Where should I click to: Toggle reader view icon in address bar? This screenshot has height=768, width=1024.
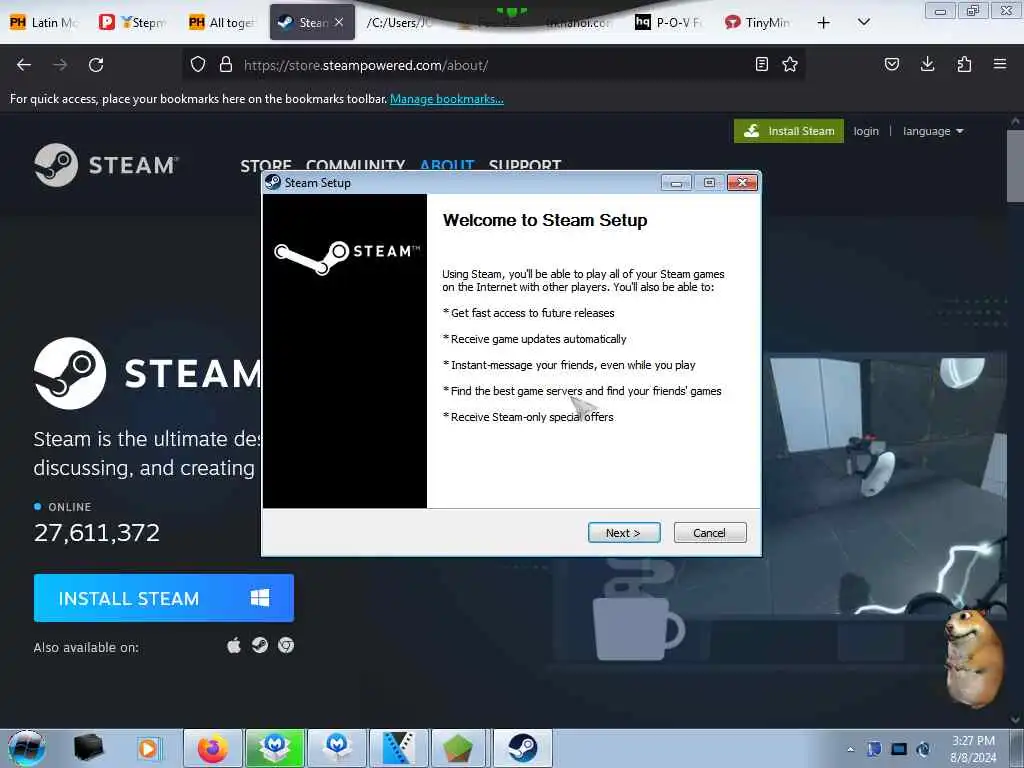[761, 65]
